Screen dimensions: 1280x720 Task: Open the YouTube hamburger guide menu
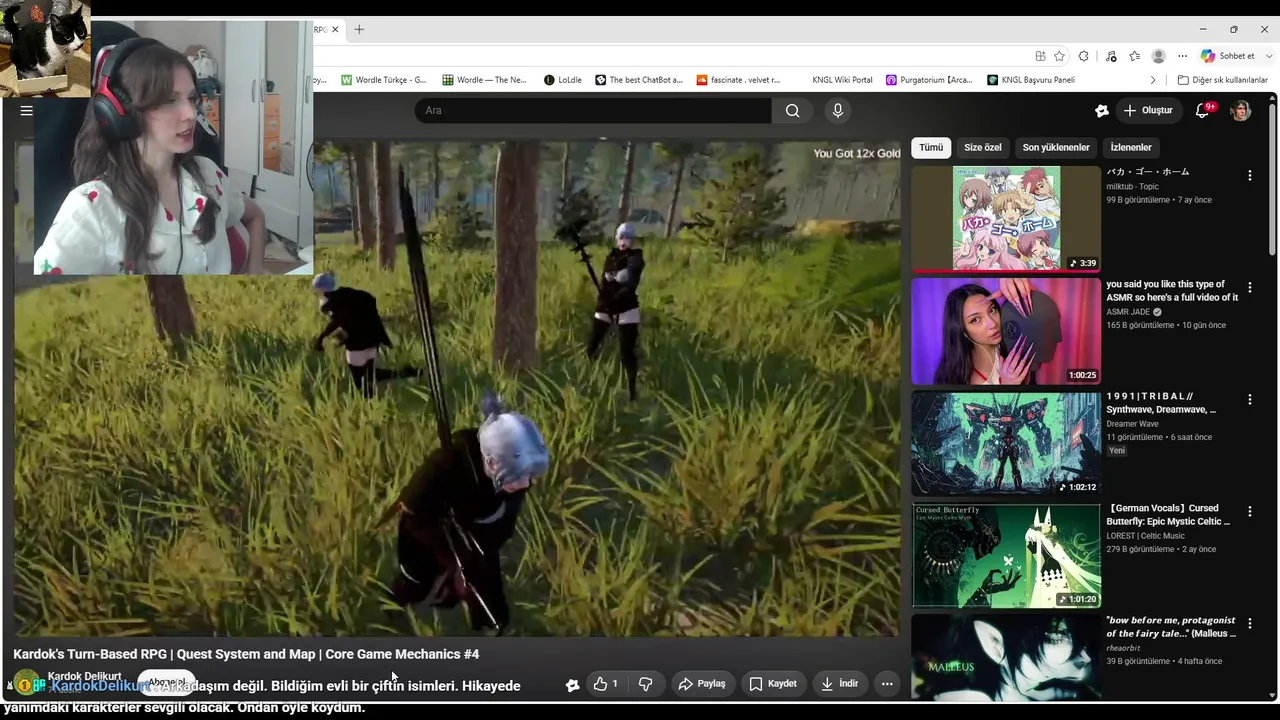click(26, 111)
